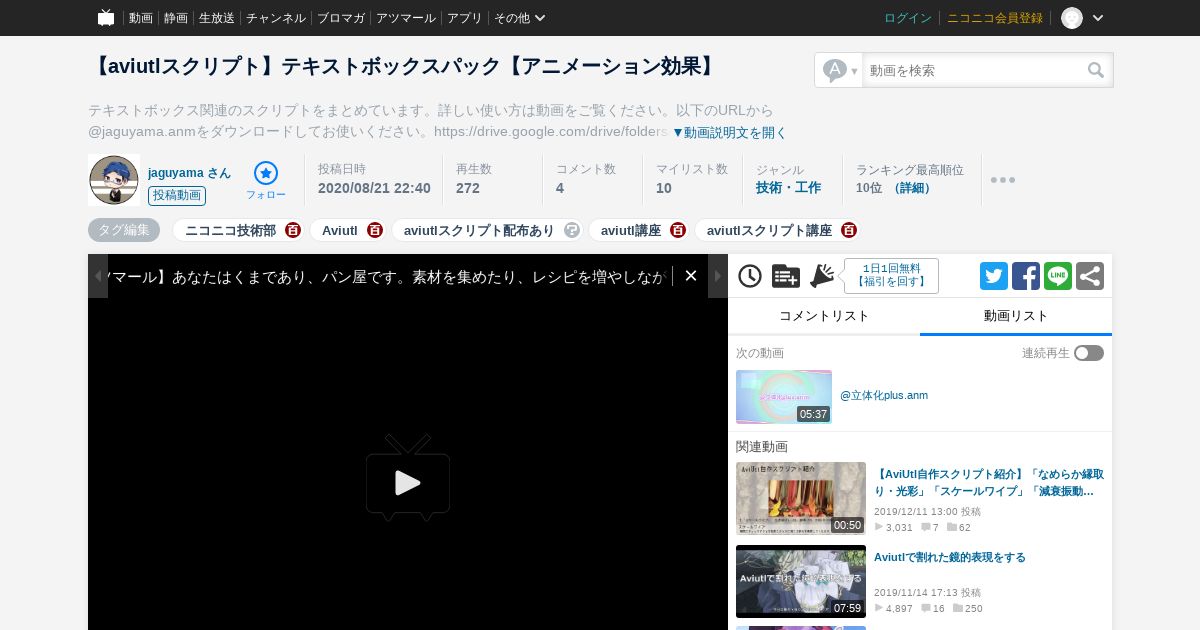Expand 動画説明文を開く description
1200x630 pixels.
pos(729,132)
